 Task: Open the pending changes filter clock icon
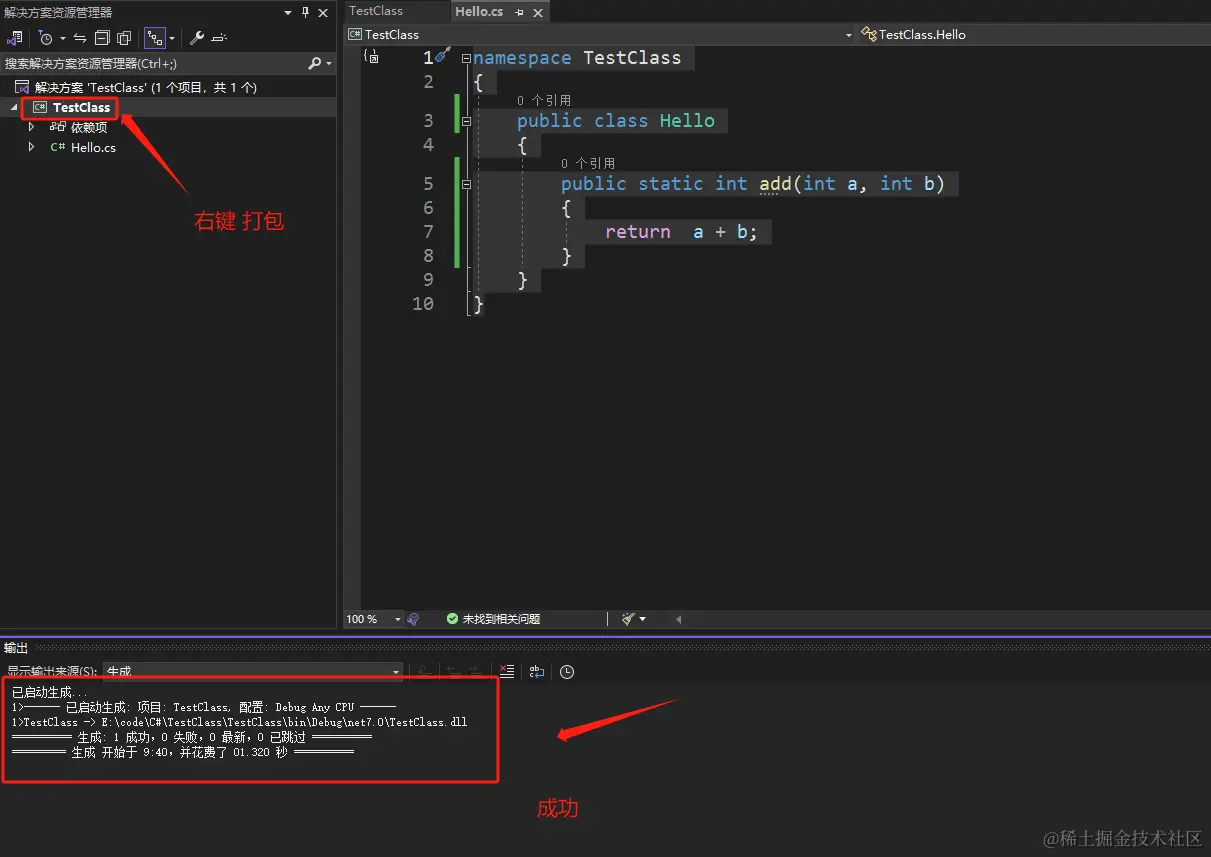point(46,38)
